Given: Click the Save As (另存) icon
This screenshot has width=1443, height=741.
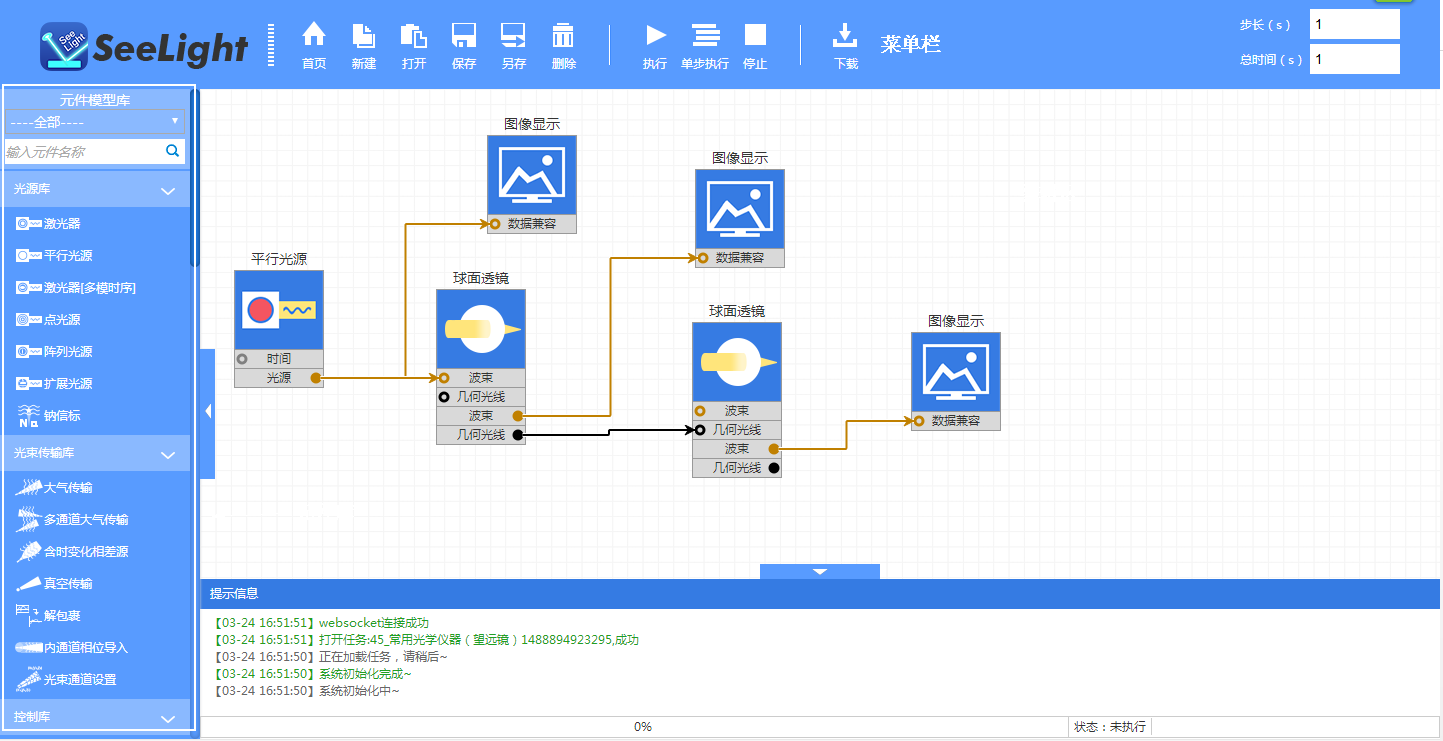Looking at the screenshot, I should [514, 37].
